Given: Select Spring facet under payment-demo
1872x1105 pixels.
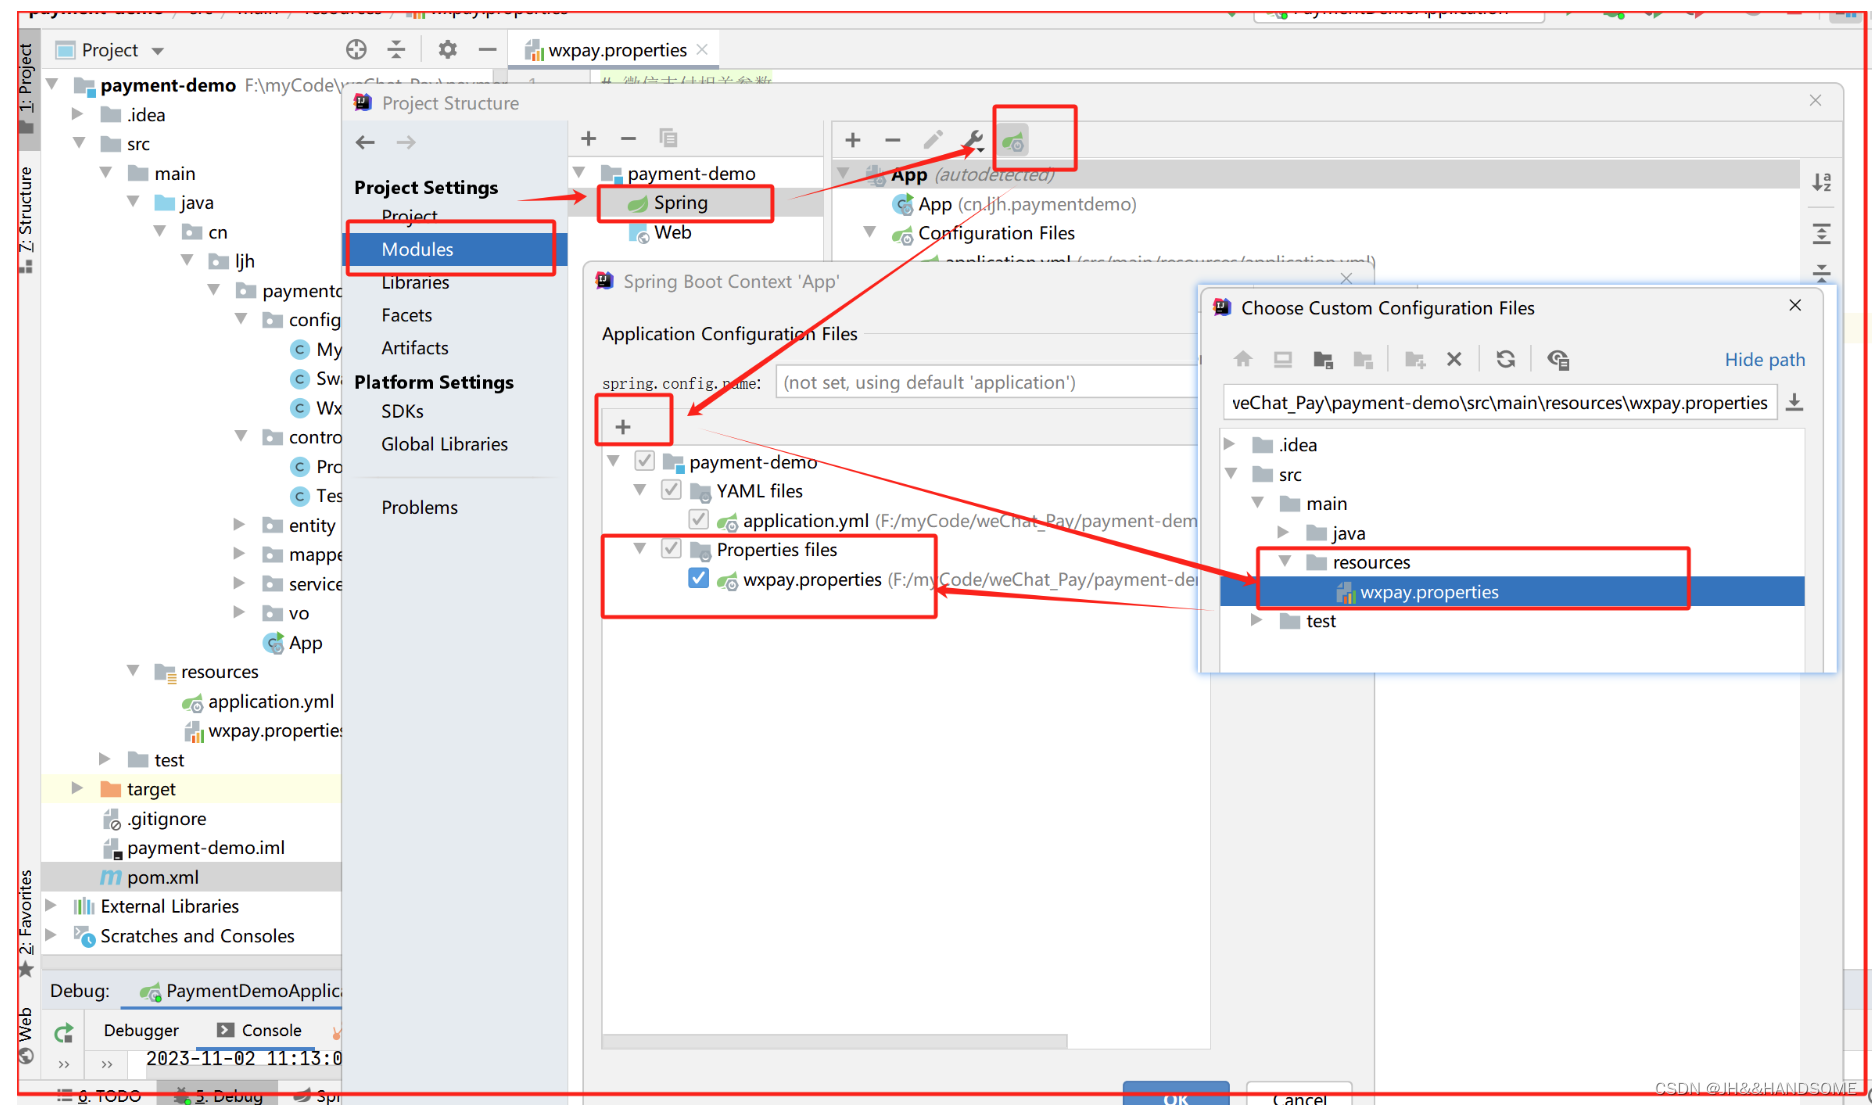Looking at the screenshot, I should [x=680, y=203].
